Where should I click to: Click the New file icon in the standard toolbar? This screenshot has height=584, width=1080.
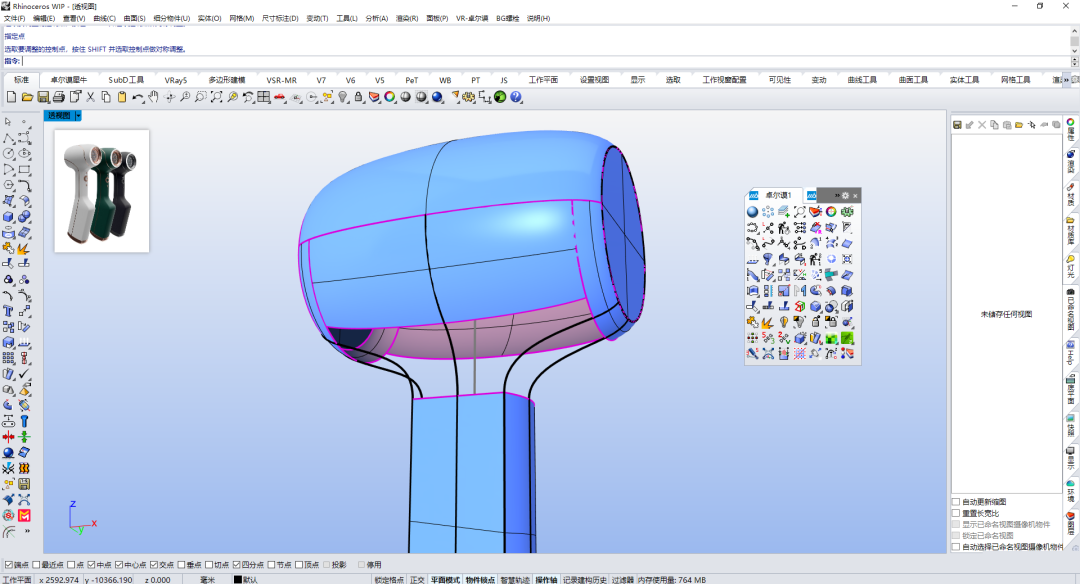11,97
